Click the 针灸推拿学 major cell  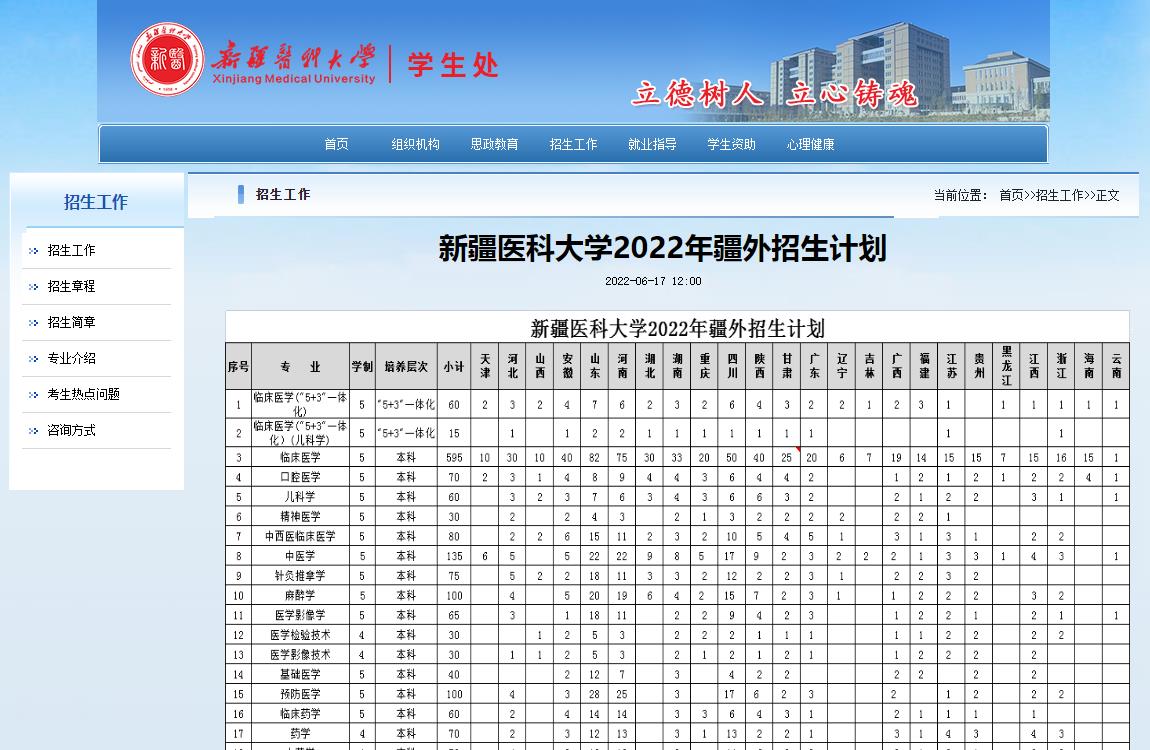[300, 576]
